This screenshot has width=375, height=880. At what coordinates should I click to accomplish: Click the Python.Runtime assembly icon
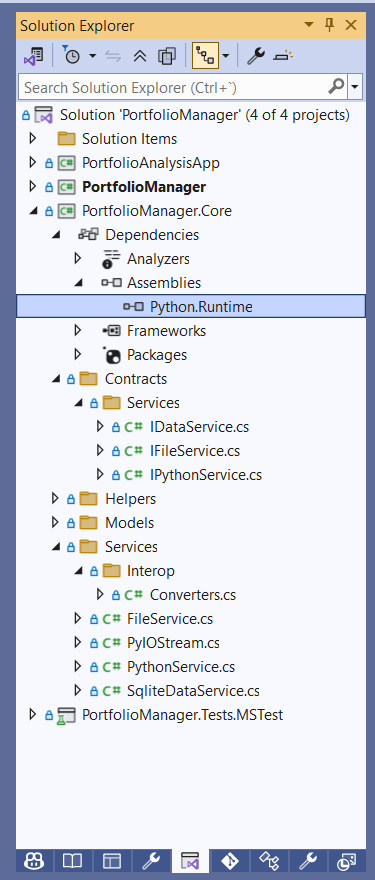click(x=134, y=307)
